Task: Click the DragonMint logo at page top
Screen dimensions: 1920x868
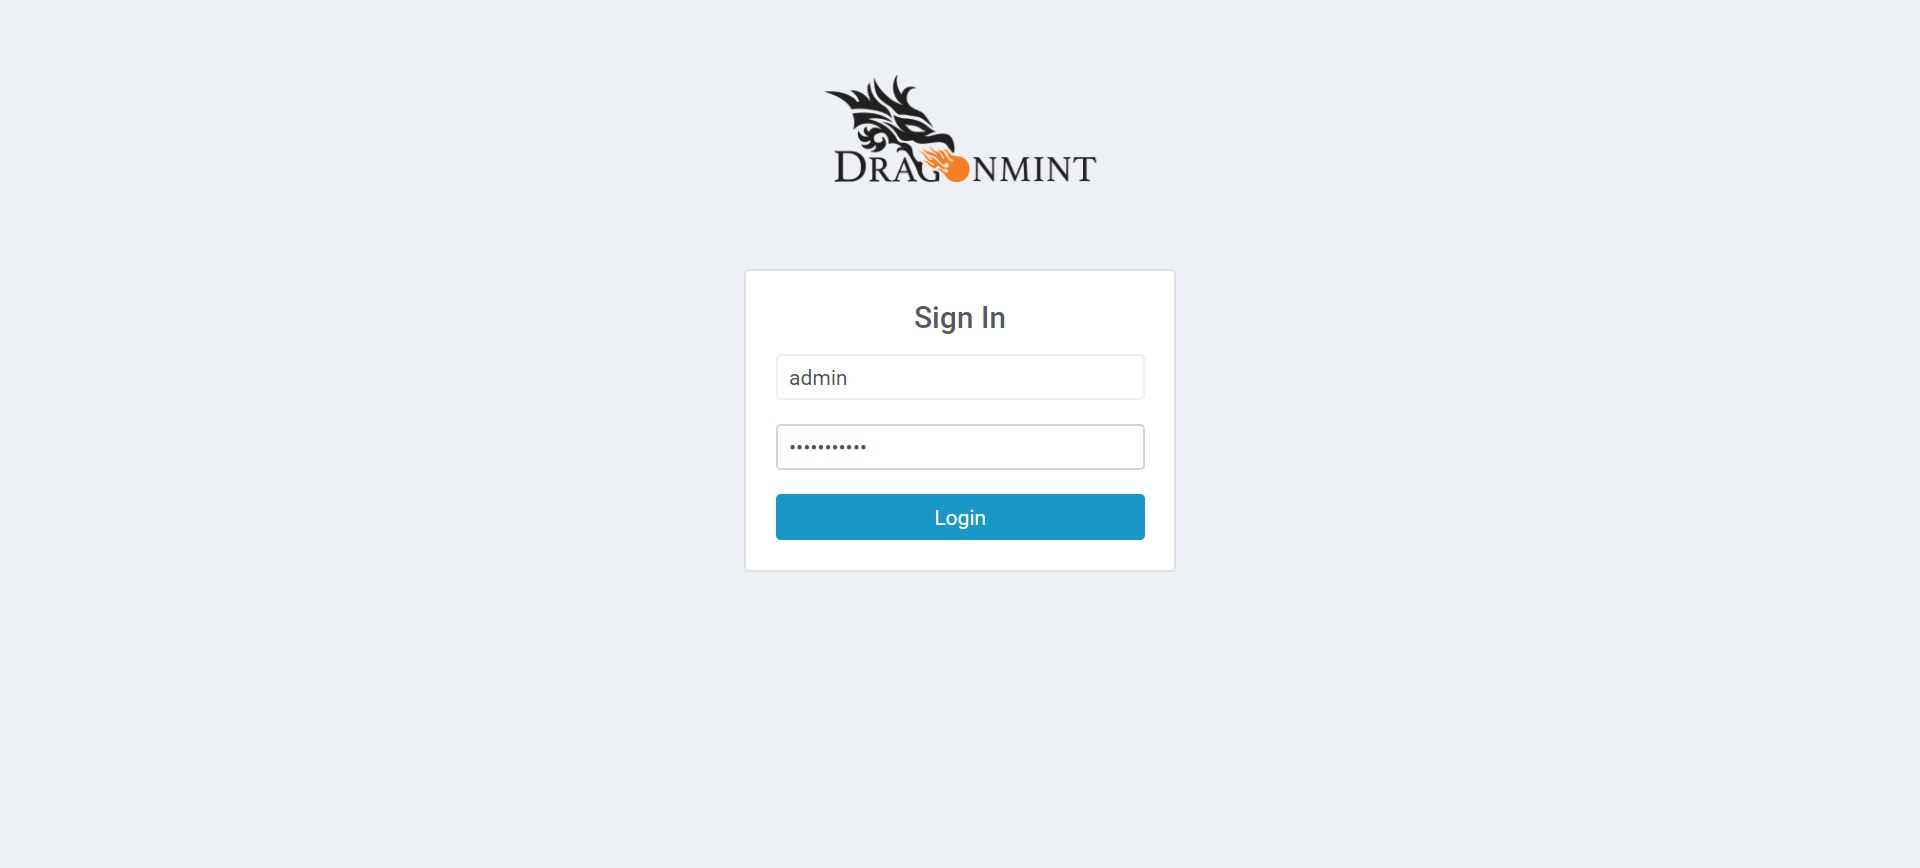Action: (x=960, y=129)
